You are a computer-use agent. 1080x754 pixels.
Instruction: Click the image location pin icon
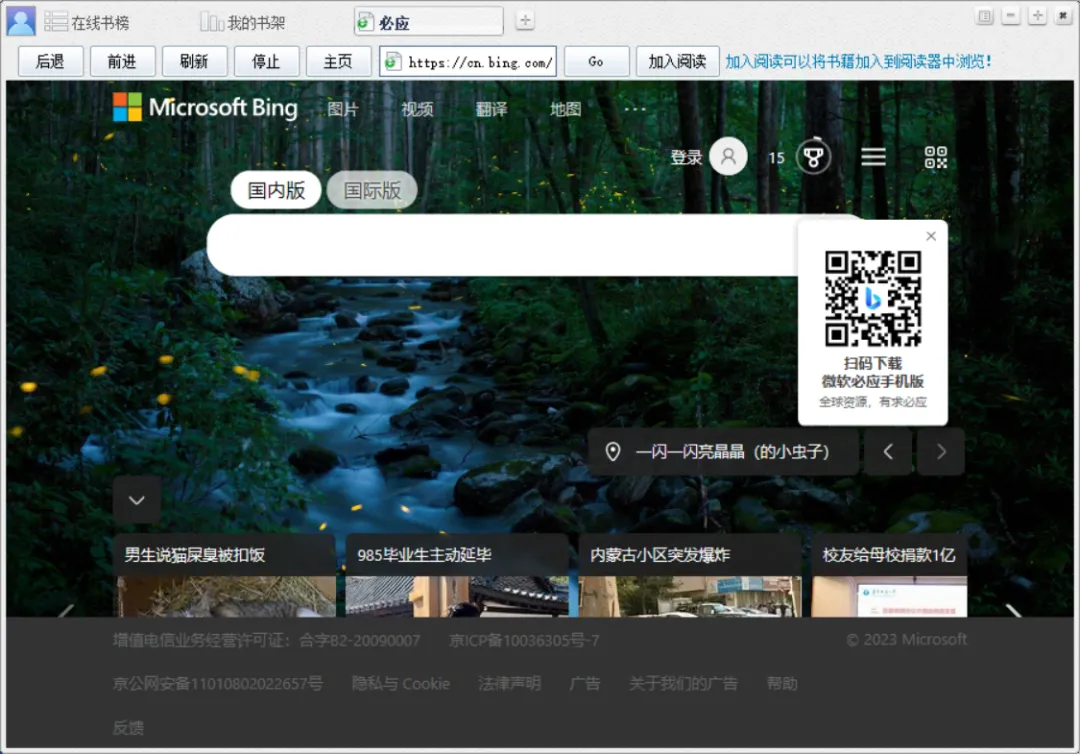click(x=612, y=452)
